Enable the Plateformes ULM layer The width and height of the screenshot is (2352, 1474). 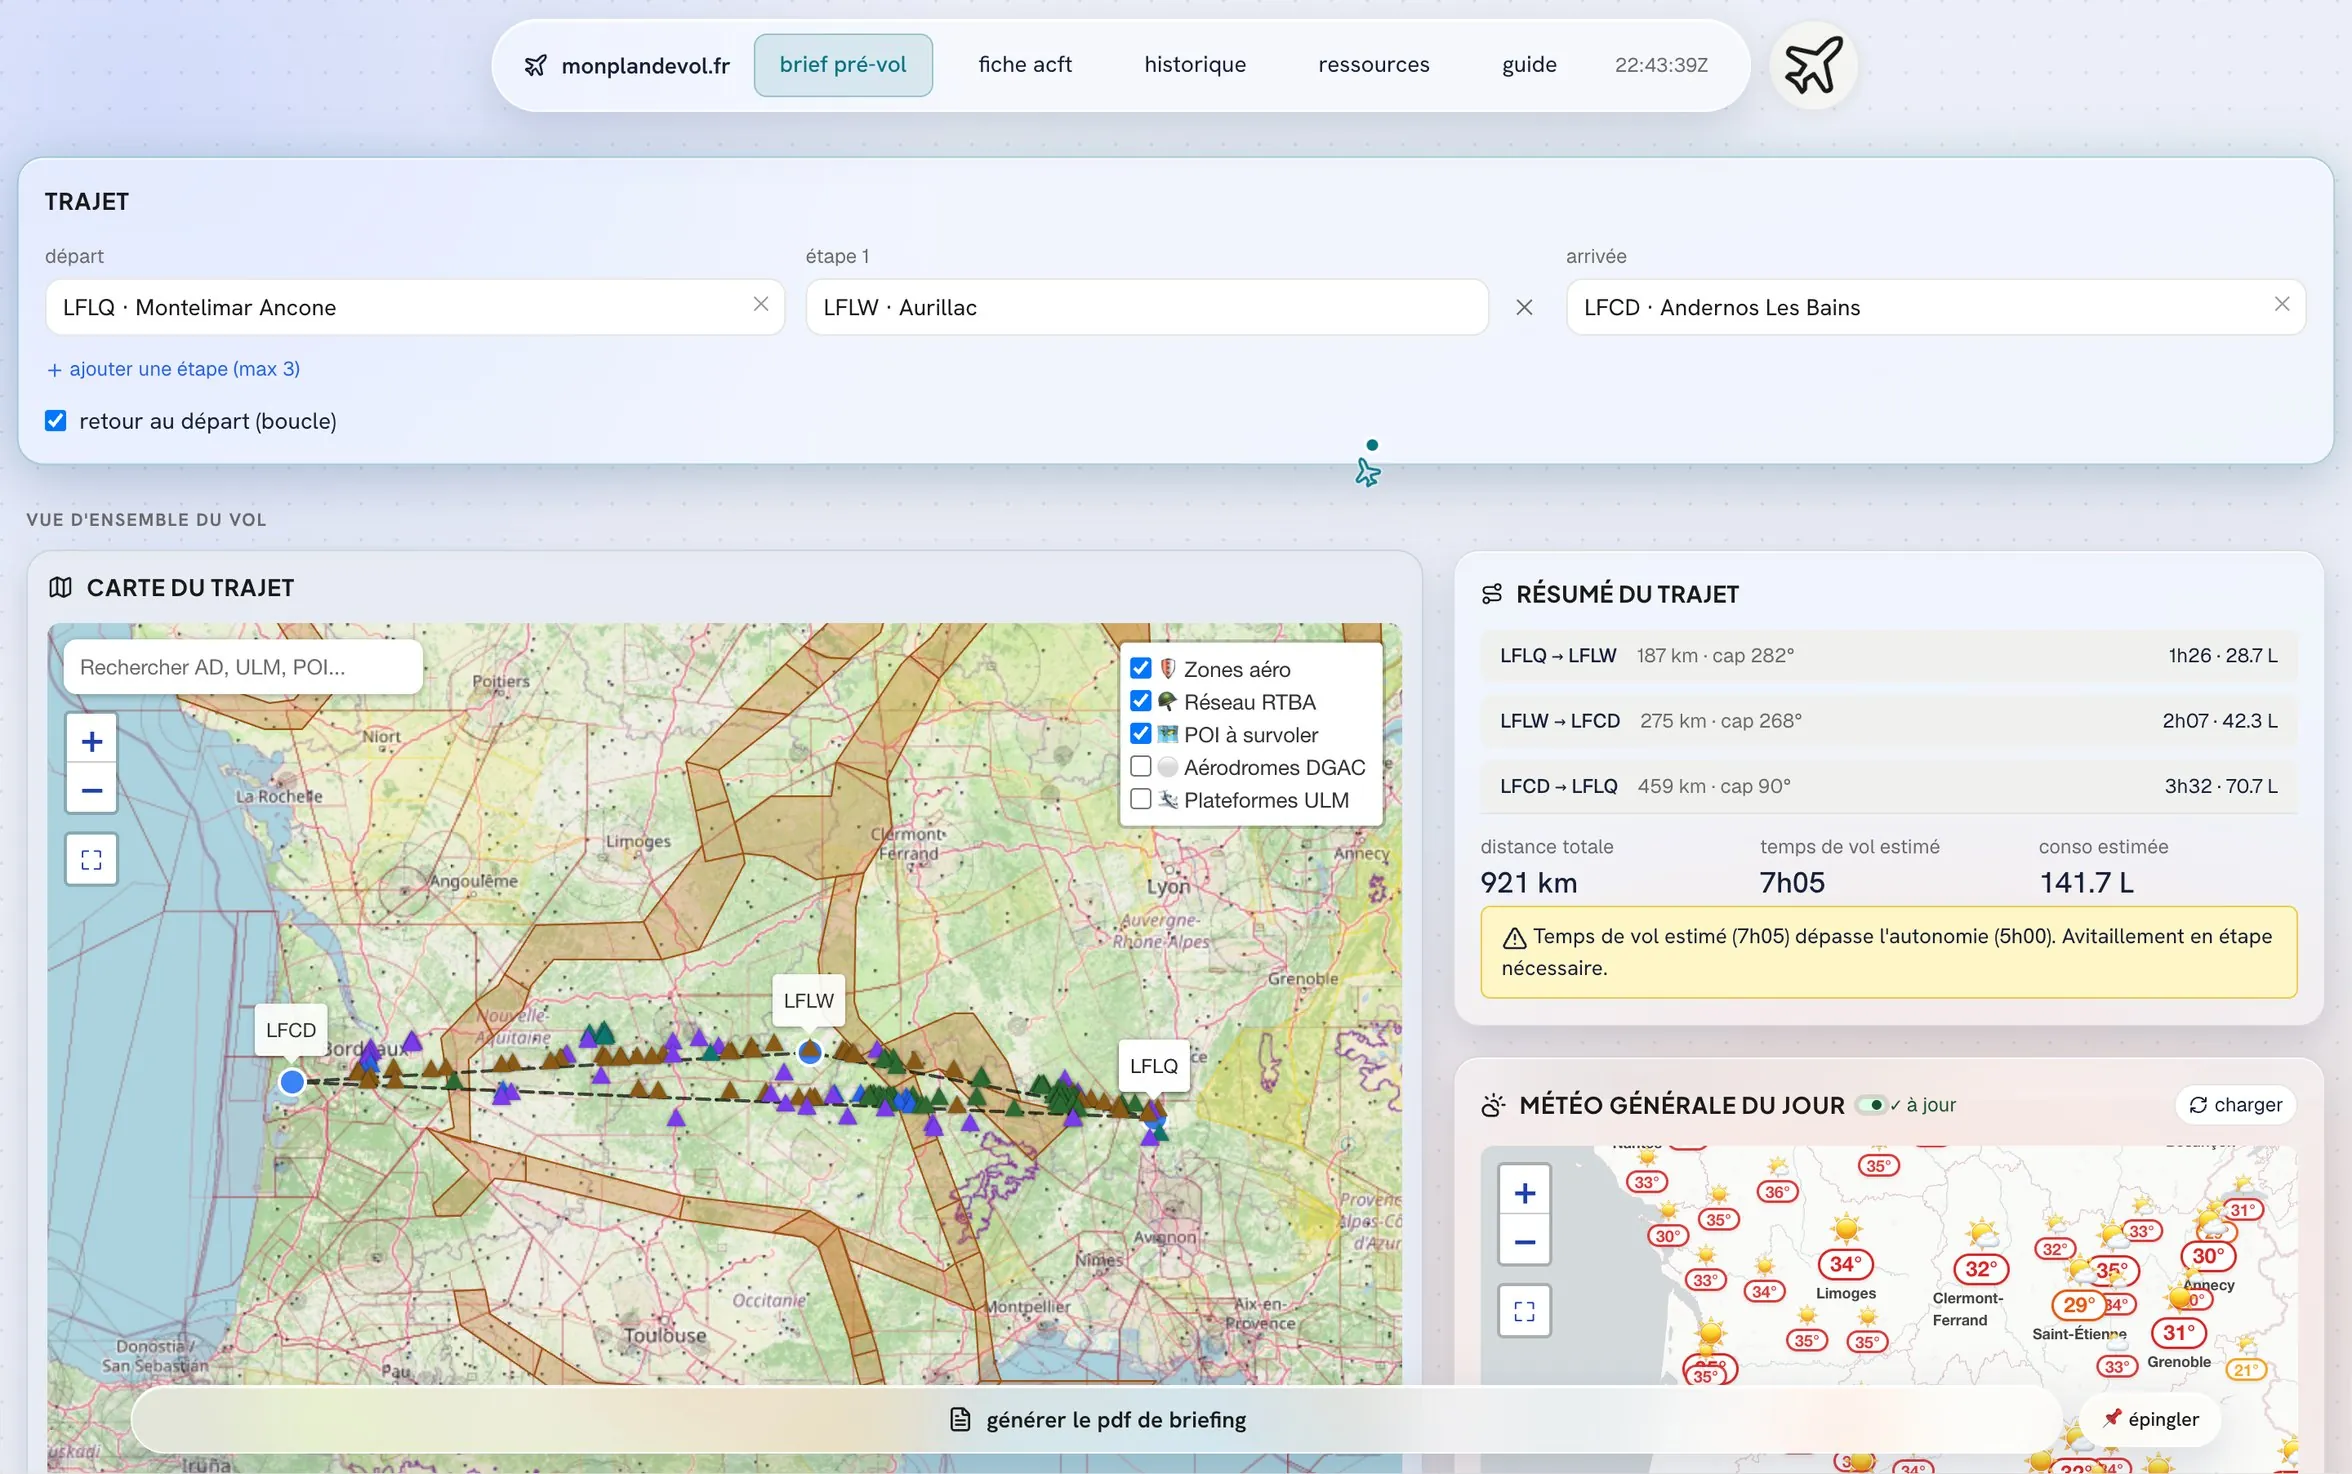[1140, 800]
